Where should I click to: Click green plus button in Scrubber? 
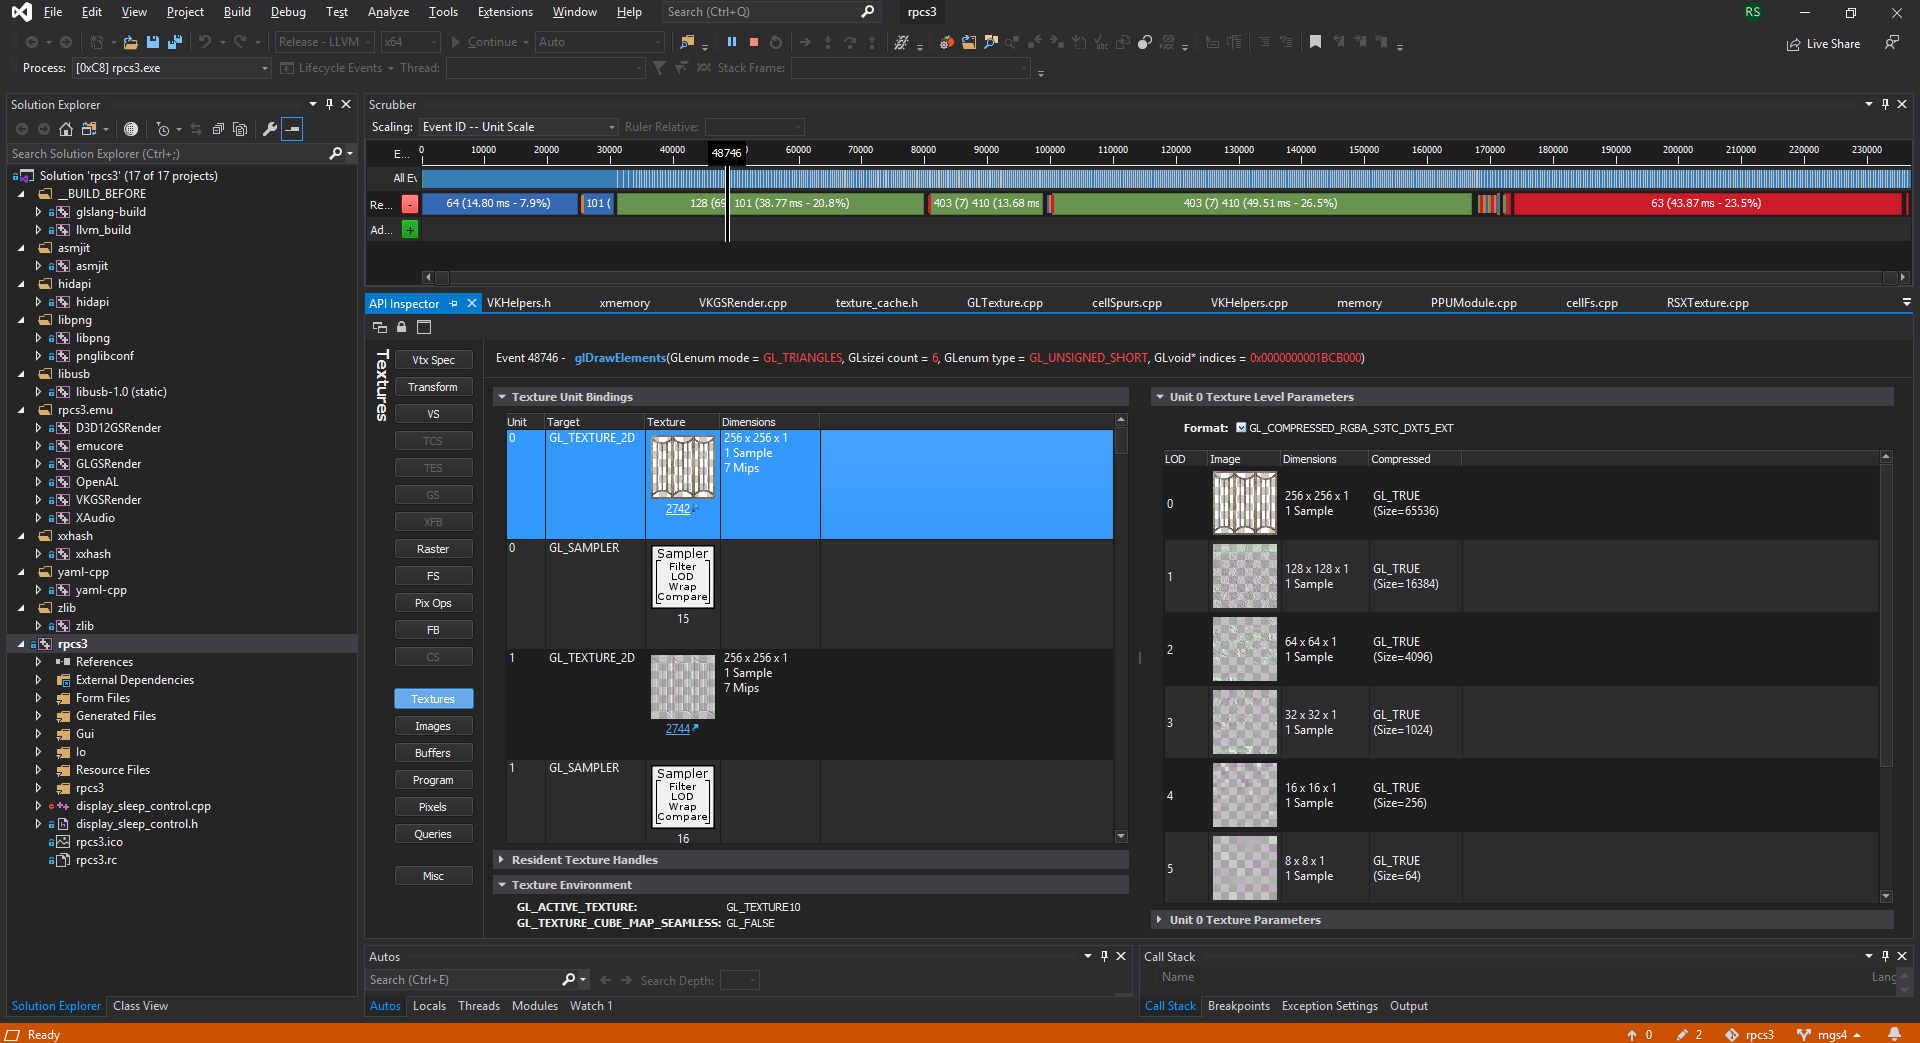click(x=410, y=230)
